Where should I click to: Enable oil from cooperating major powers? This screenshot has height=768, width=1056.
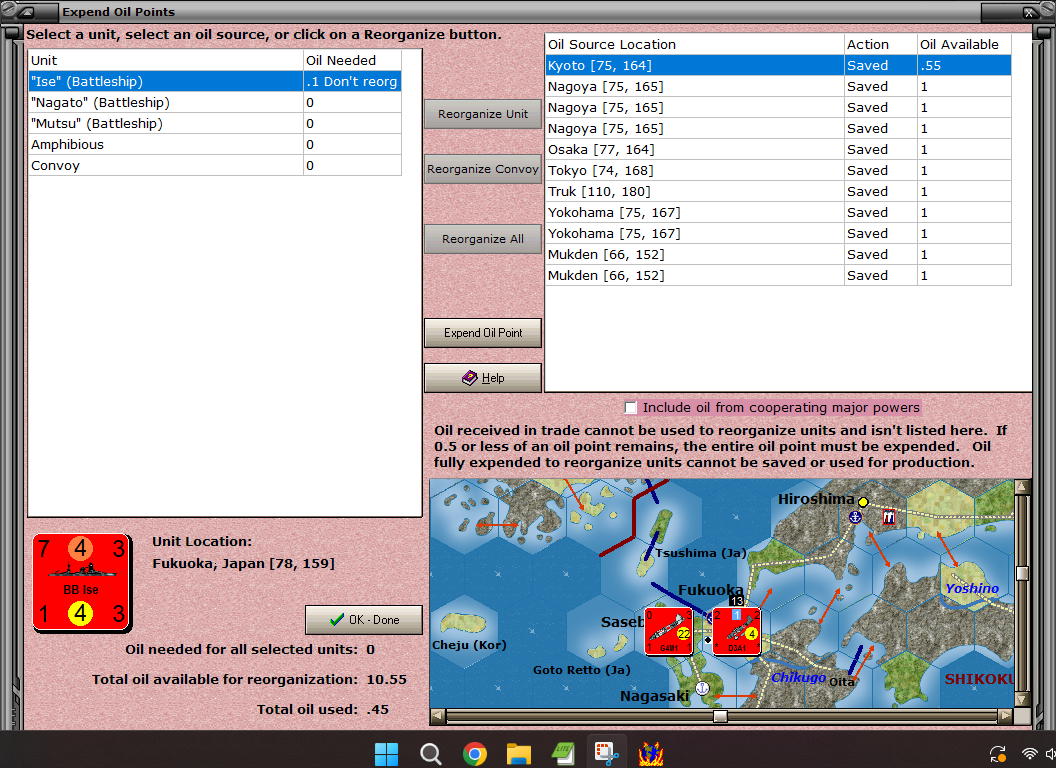pyautogui.click(x=630, y=408)
